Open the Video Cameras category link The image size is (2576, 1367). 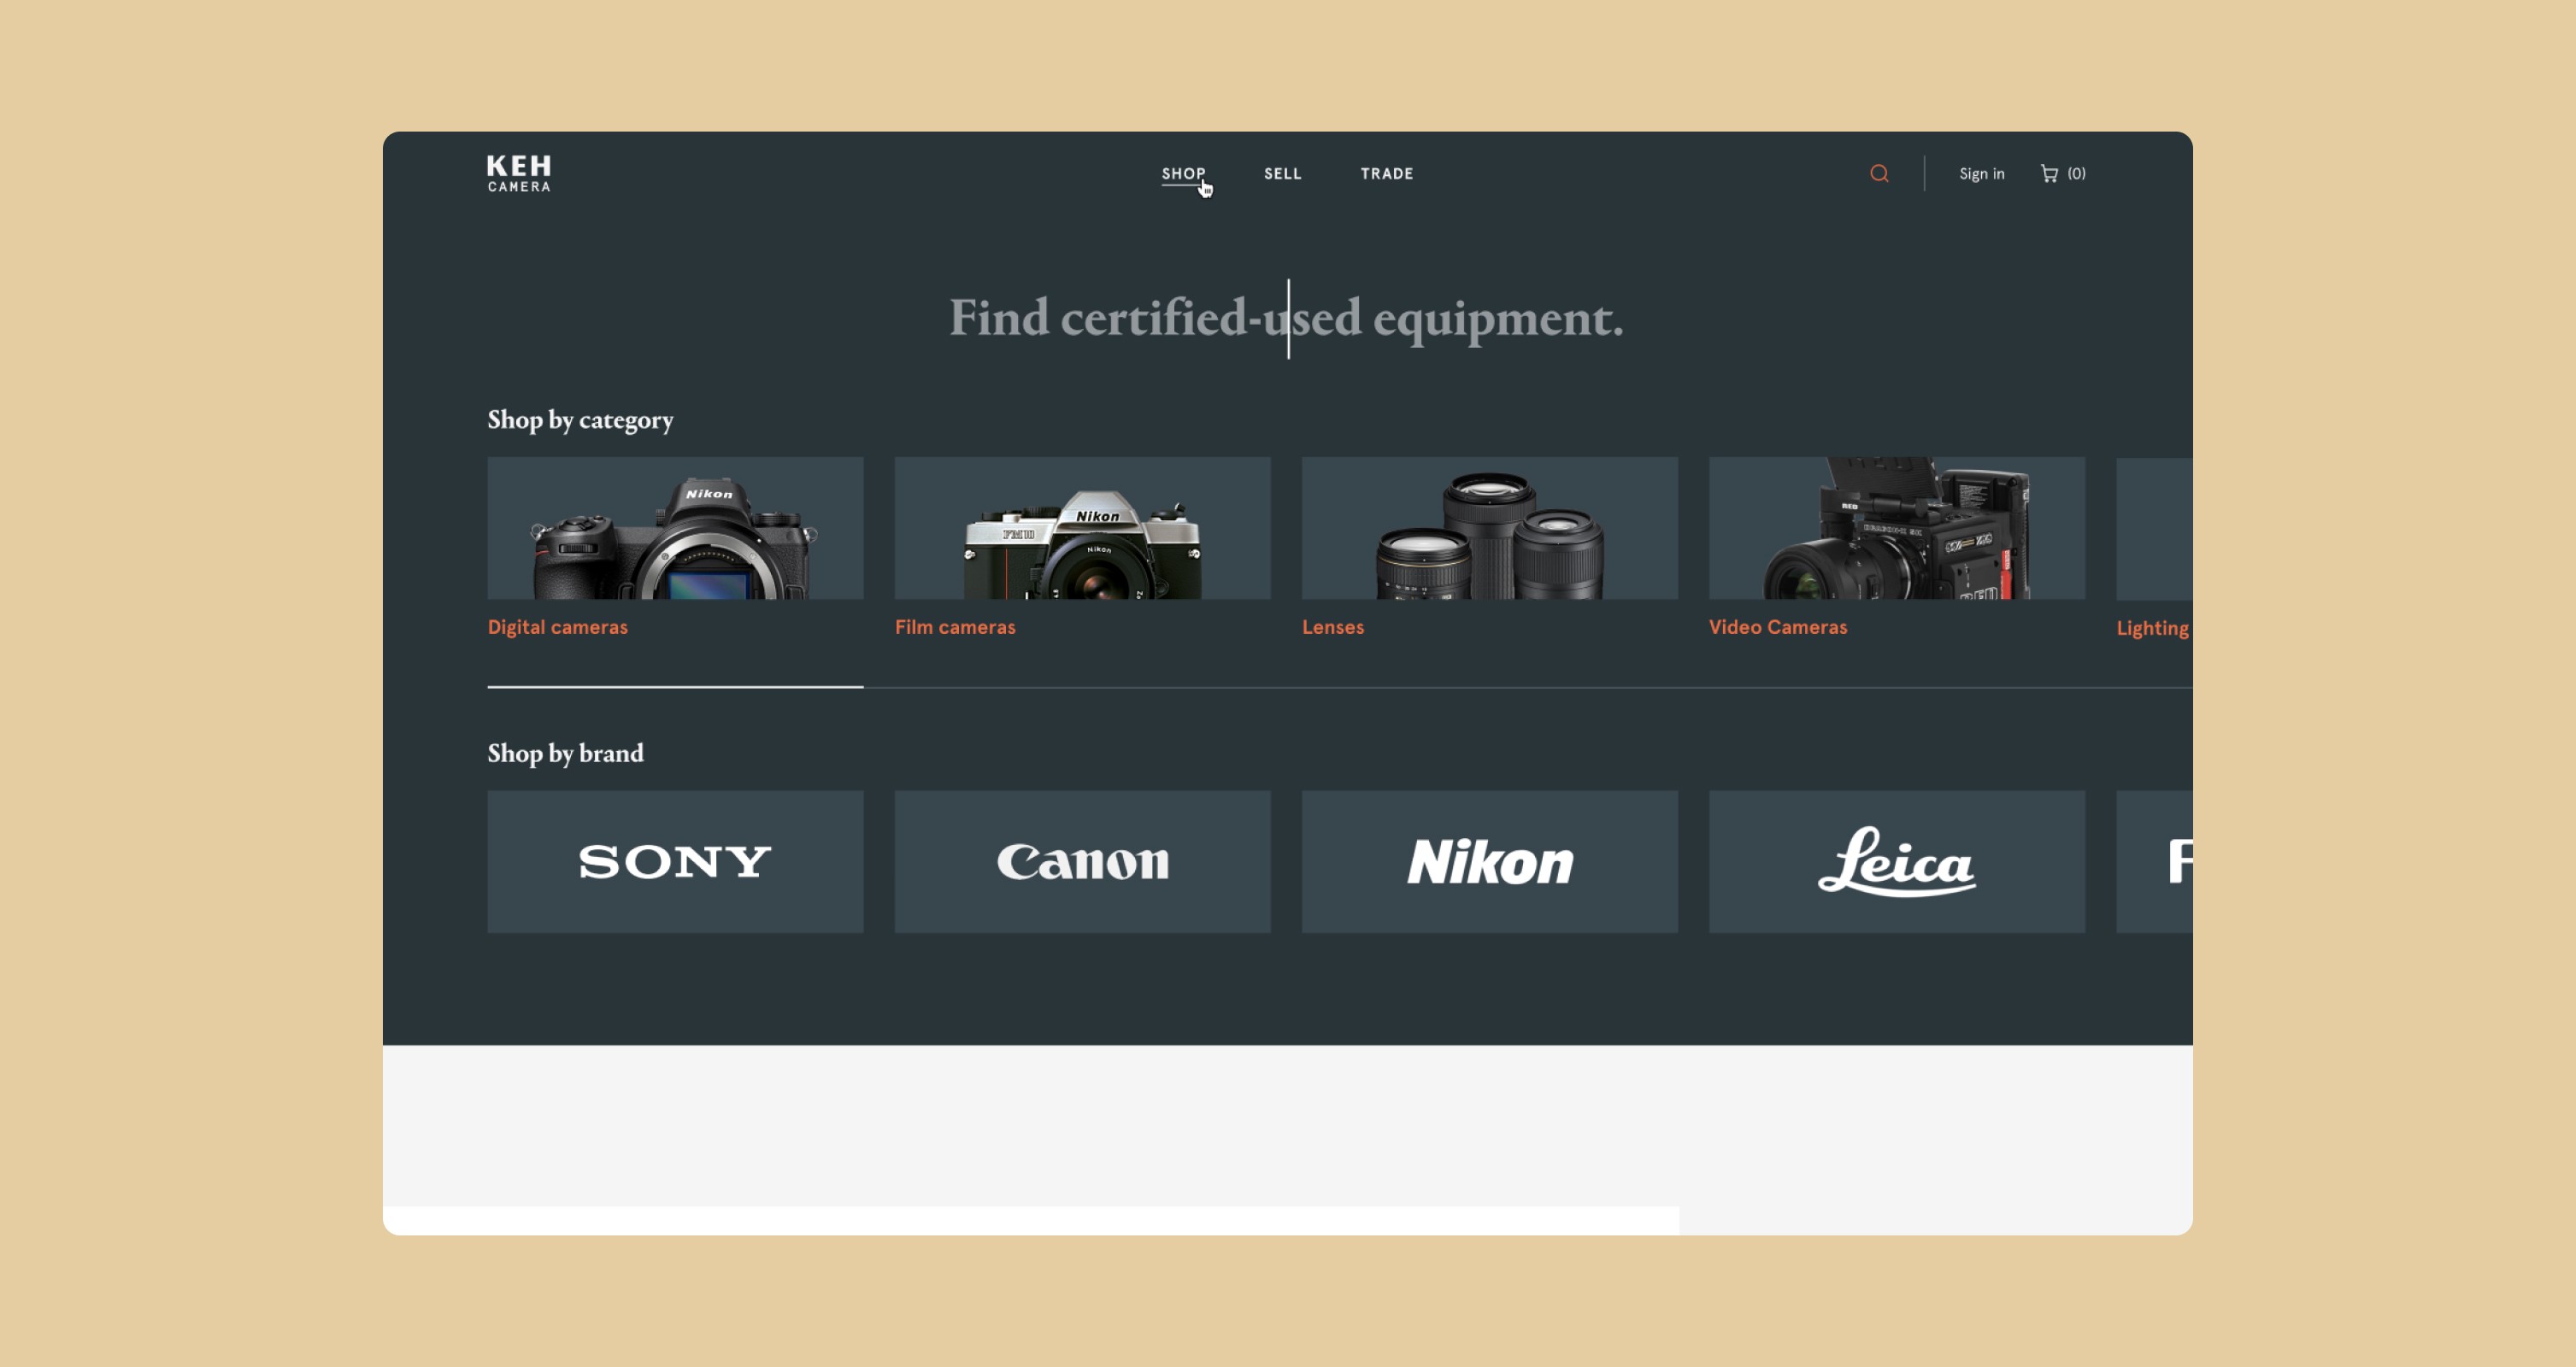[1777, 627]
